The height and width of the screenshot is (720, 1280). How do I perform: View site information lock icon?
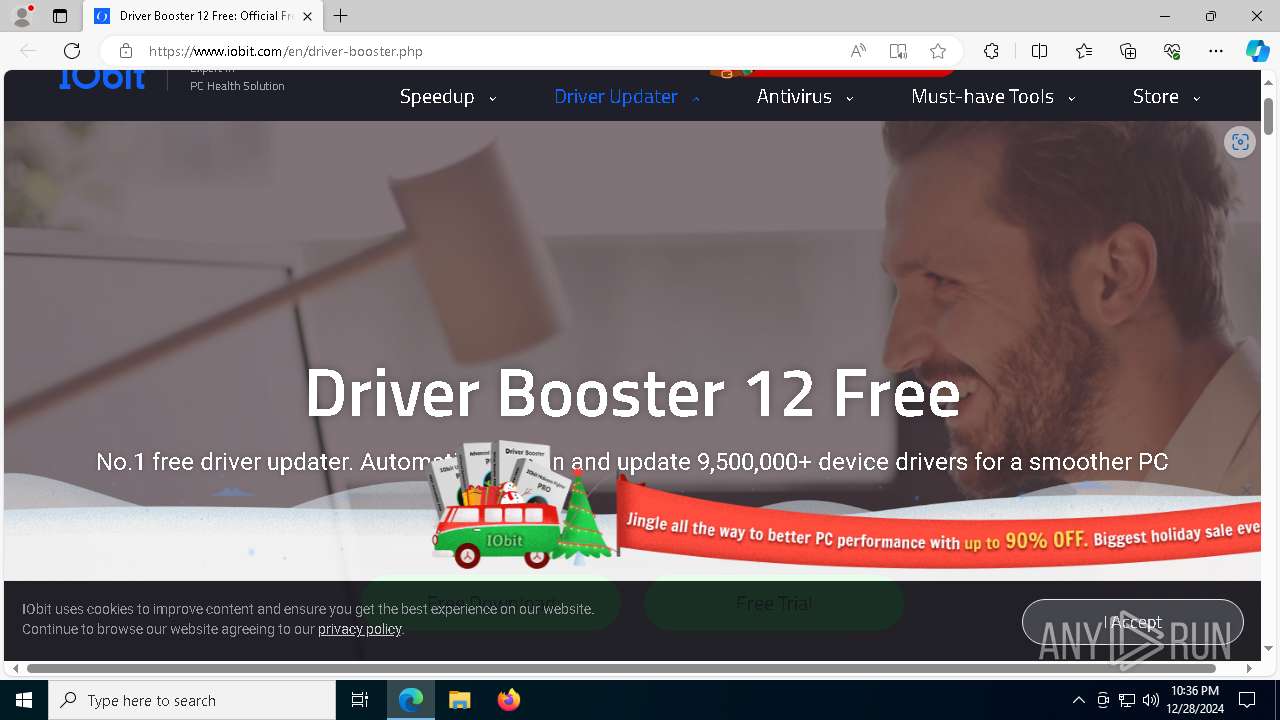click(126, 51)
